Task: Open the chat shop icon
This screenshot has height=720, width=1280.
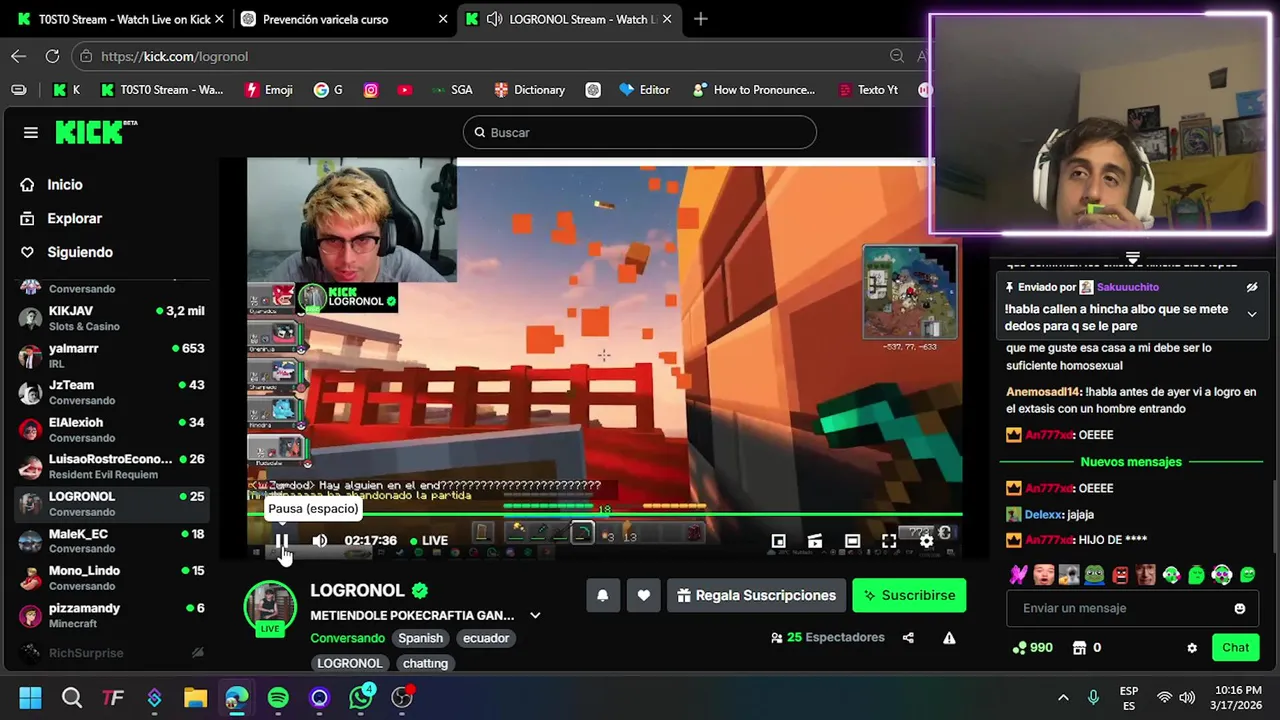Action: 1079,648
